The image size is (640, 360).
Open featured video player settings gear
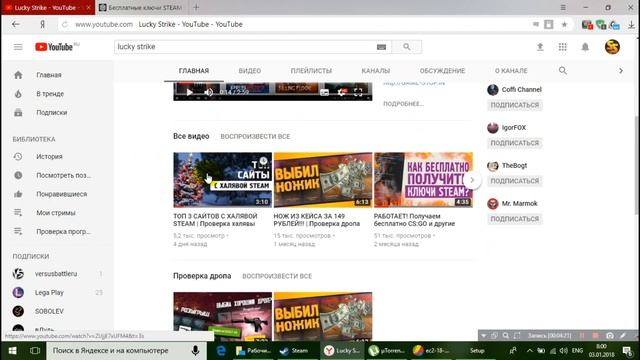(x=342, y=93)
